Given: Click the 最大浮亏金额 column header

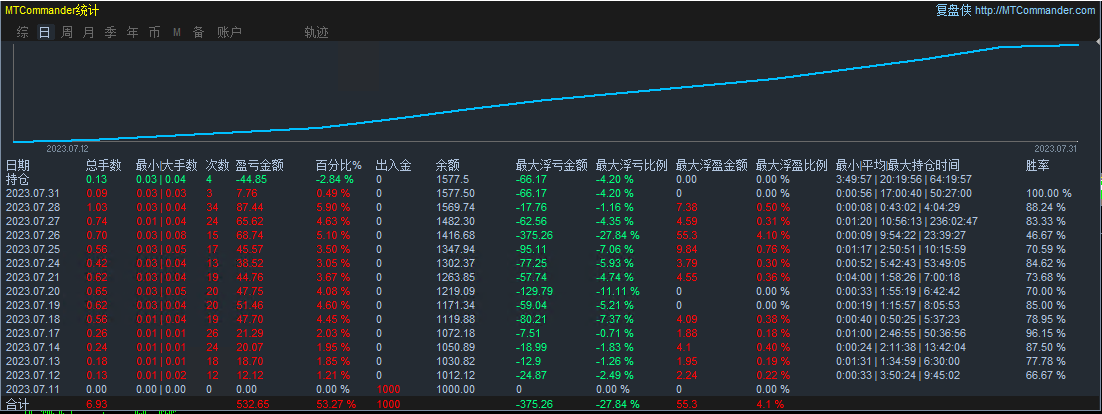Looking at the screenshot, I should coord(550,165).
